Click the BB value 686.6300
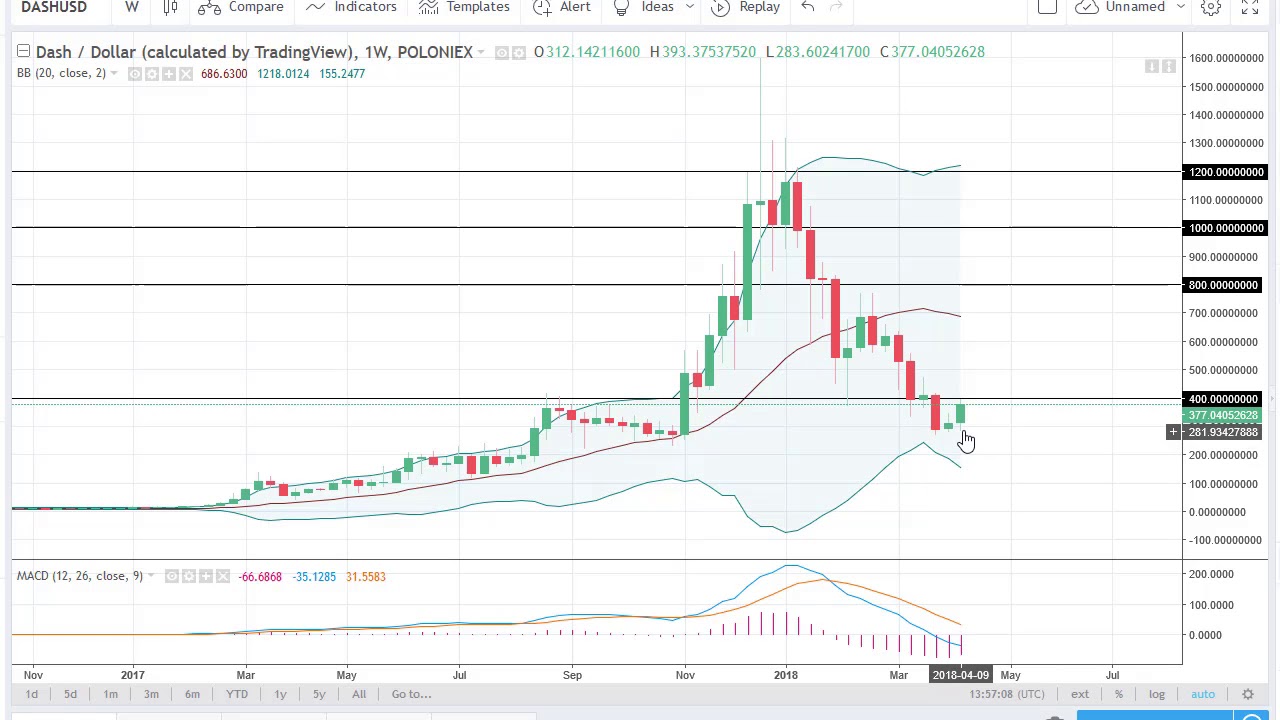The width and height of the screenshot is (1280, 720). coord(224,74)
